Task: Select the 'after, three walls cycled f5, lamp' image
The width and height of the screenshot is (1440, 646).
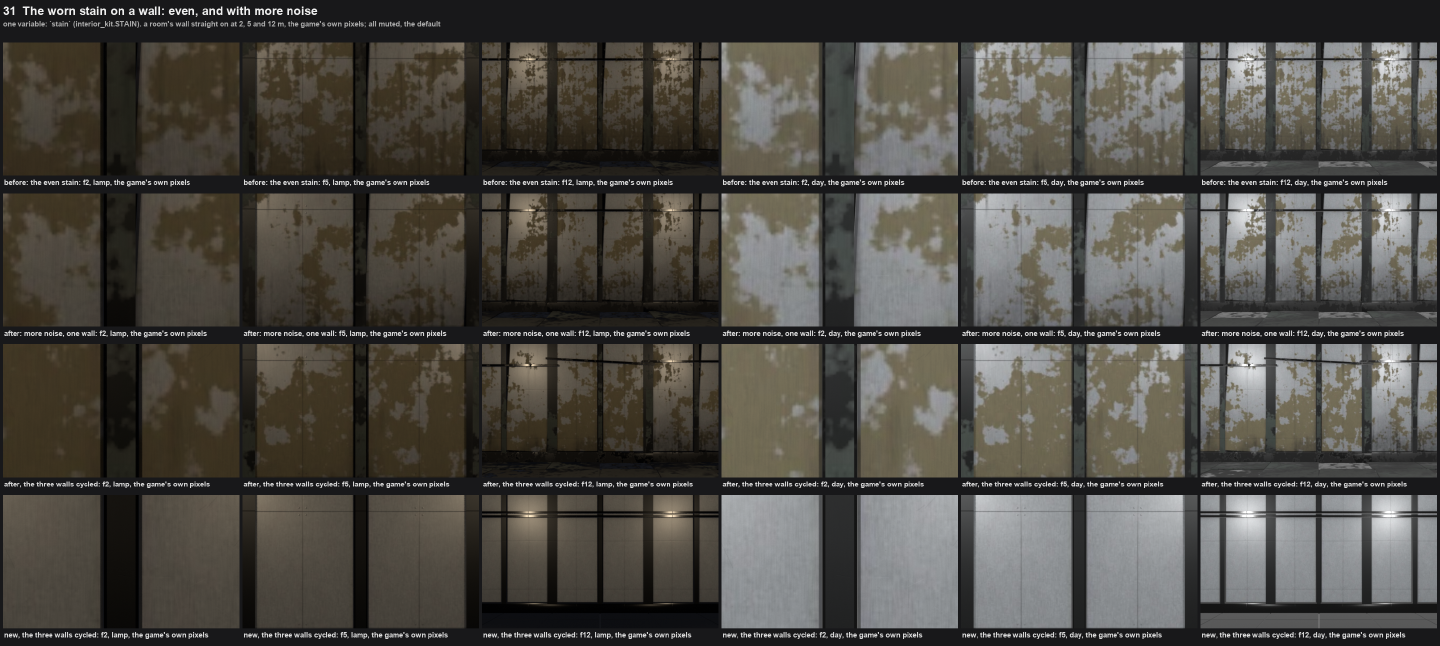Action: tap(361, 411)
